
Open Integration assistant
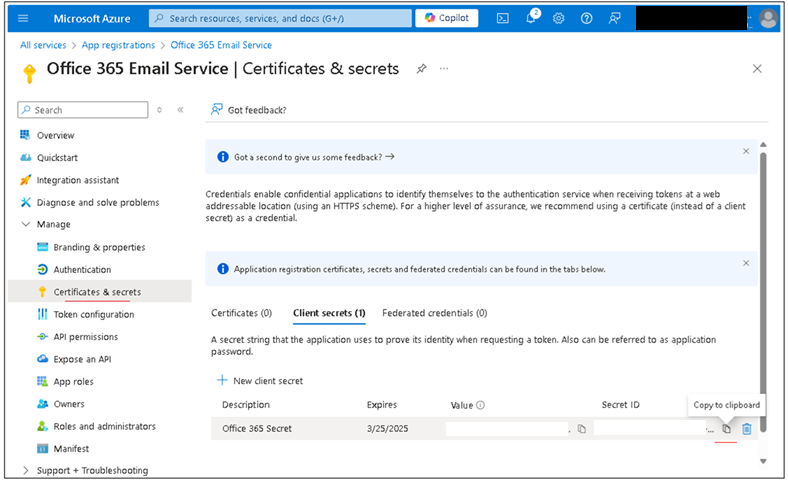point(77,180)
